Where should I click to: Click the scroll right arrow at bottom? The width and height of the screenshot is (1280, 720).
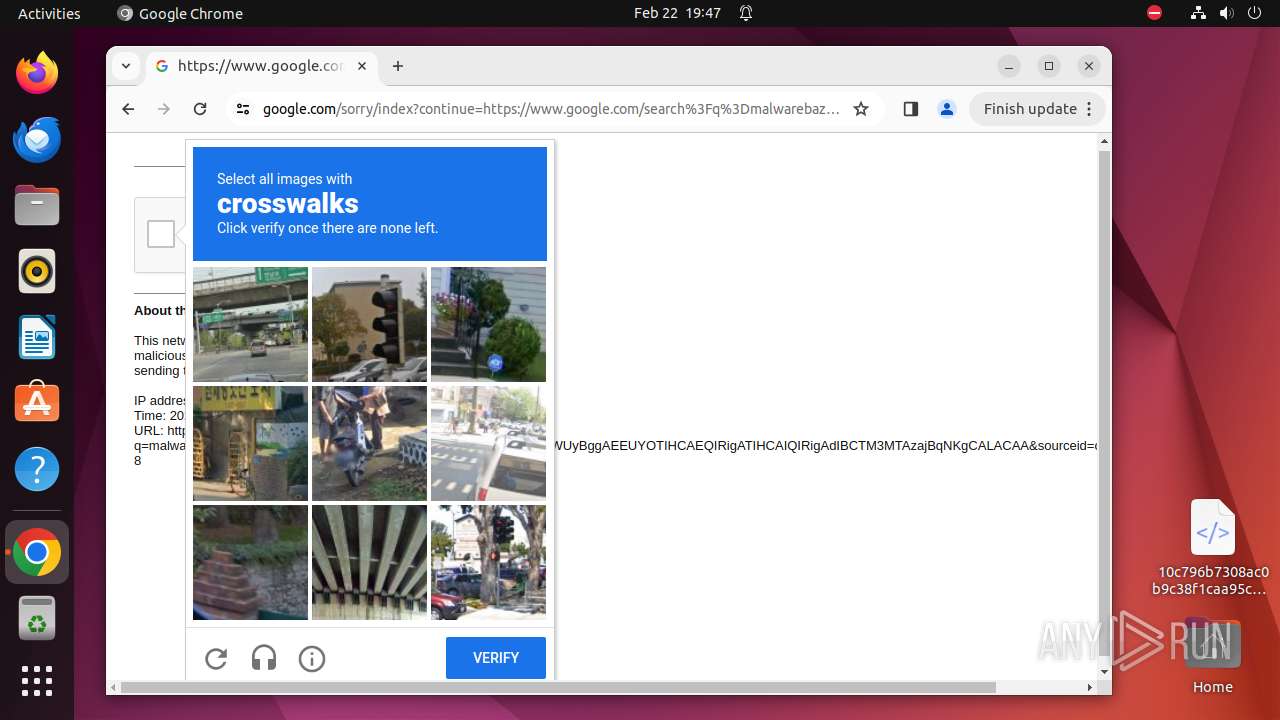tap(1090, 687)
